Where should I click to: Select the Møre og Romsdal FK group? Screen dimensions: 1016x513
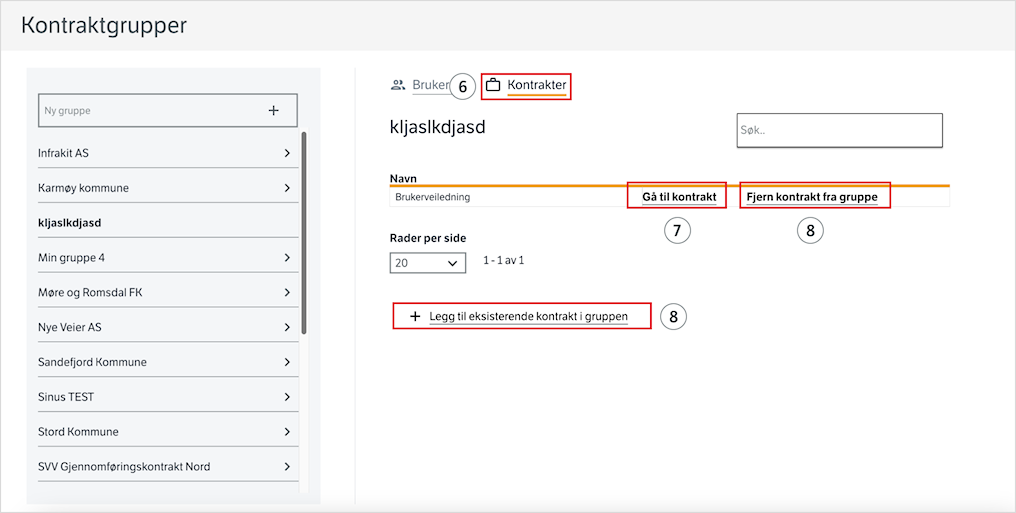(168, 293)
